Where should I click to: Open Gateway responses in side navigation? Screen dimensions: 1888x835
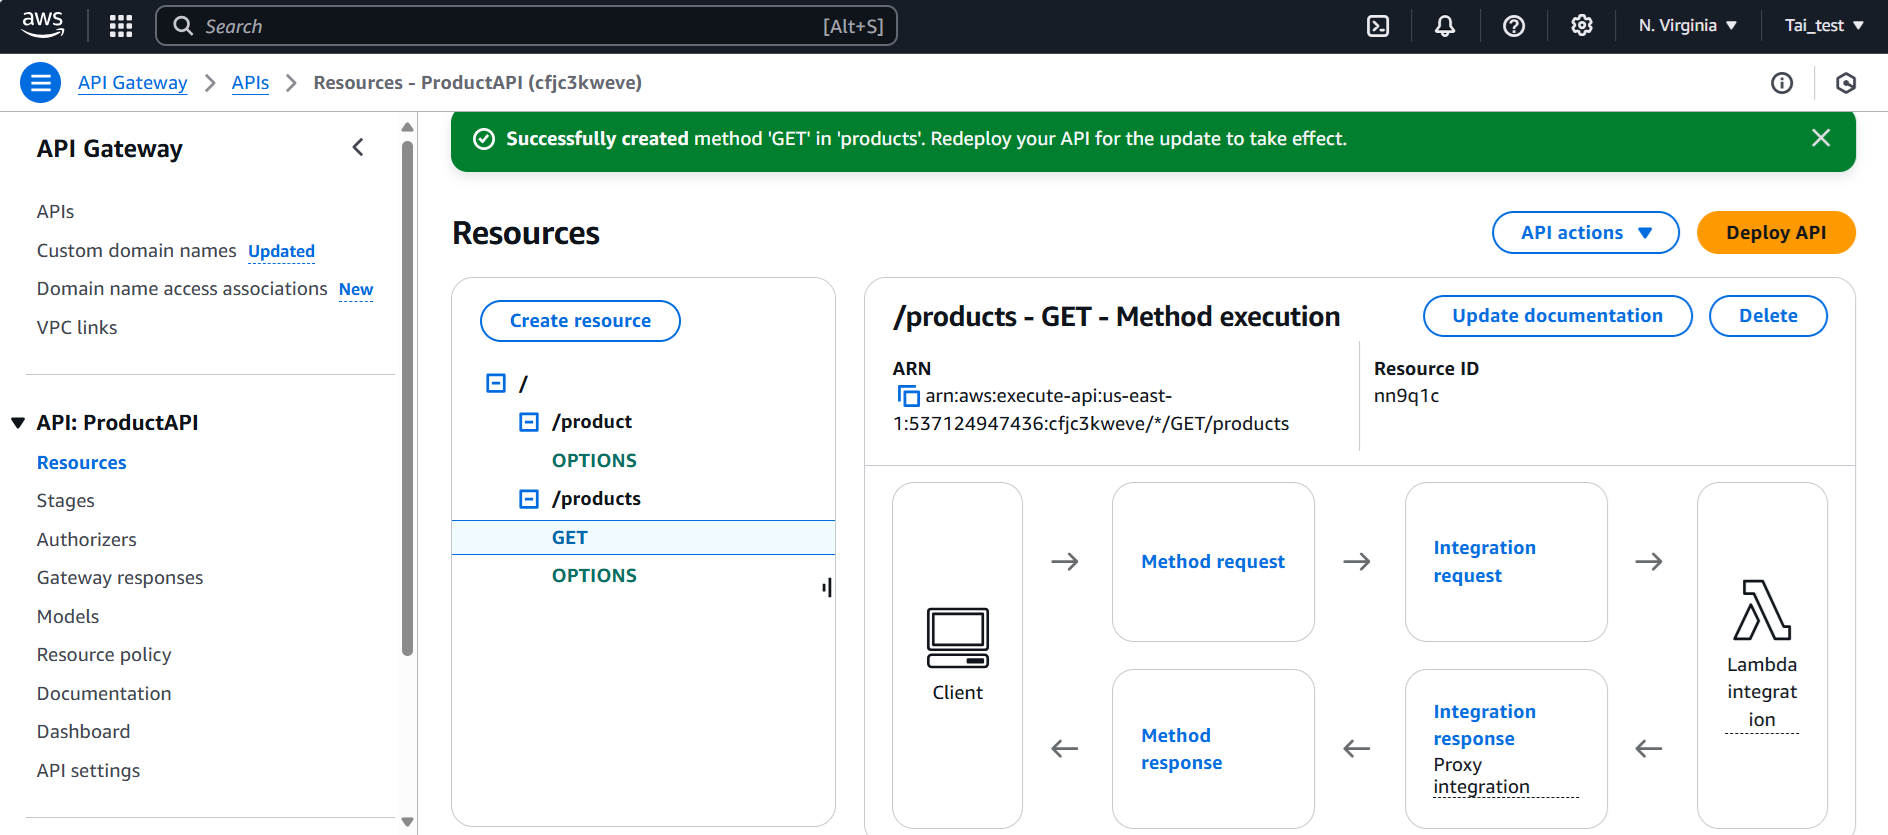[120, 578]
